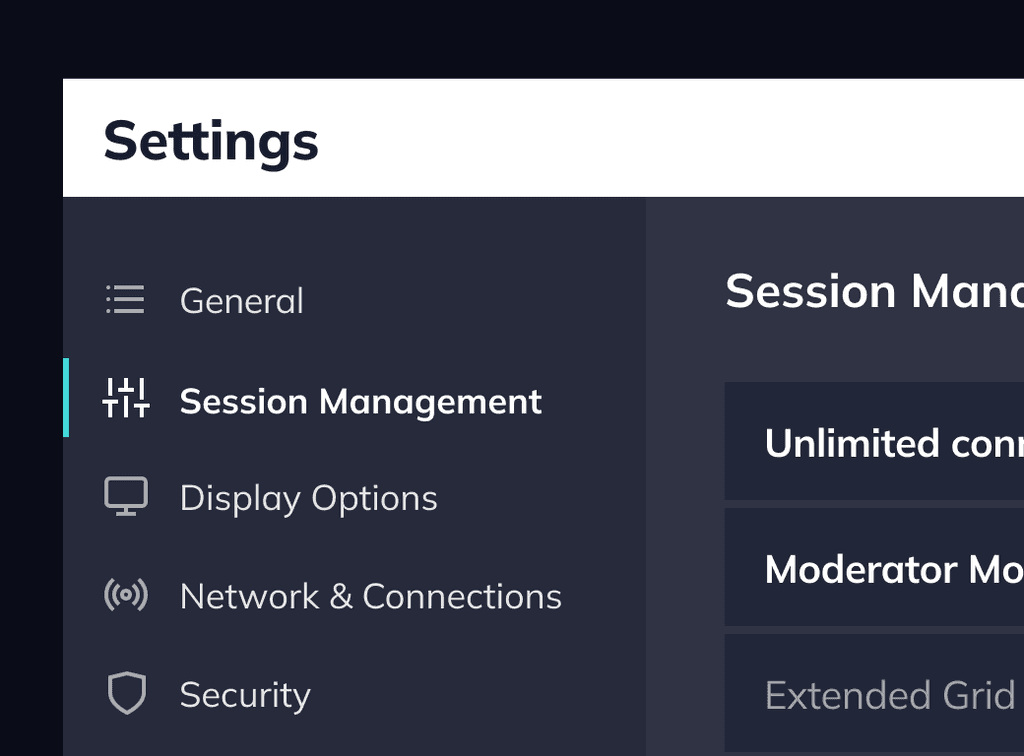
Task: Select the Session Management sliders icon
Action: pyautogui.click(x=124, y=399)
